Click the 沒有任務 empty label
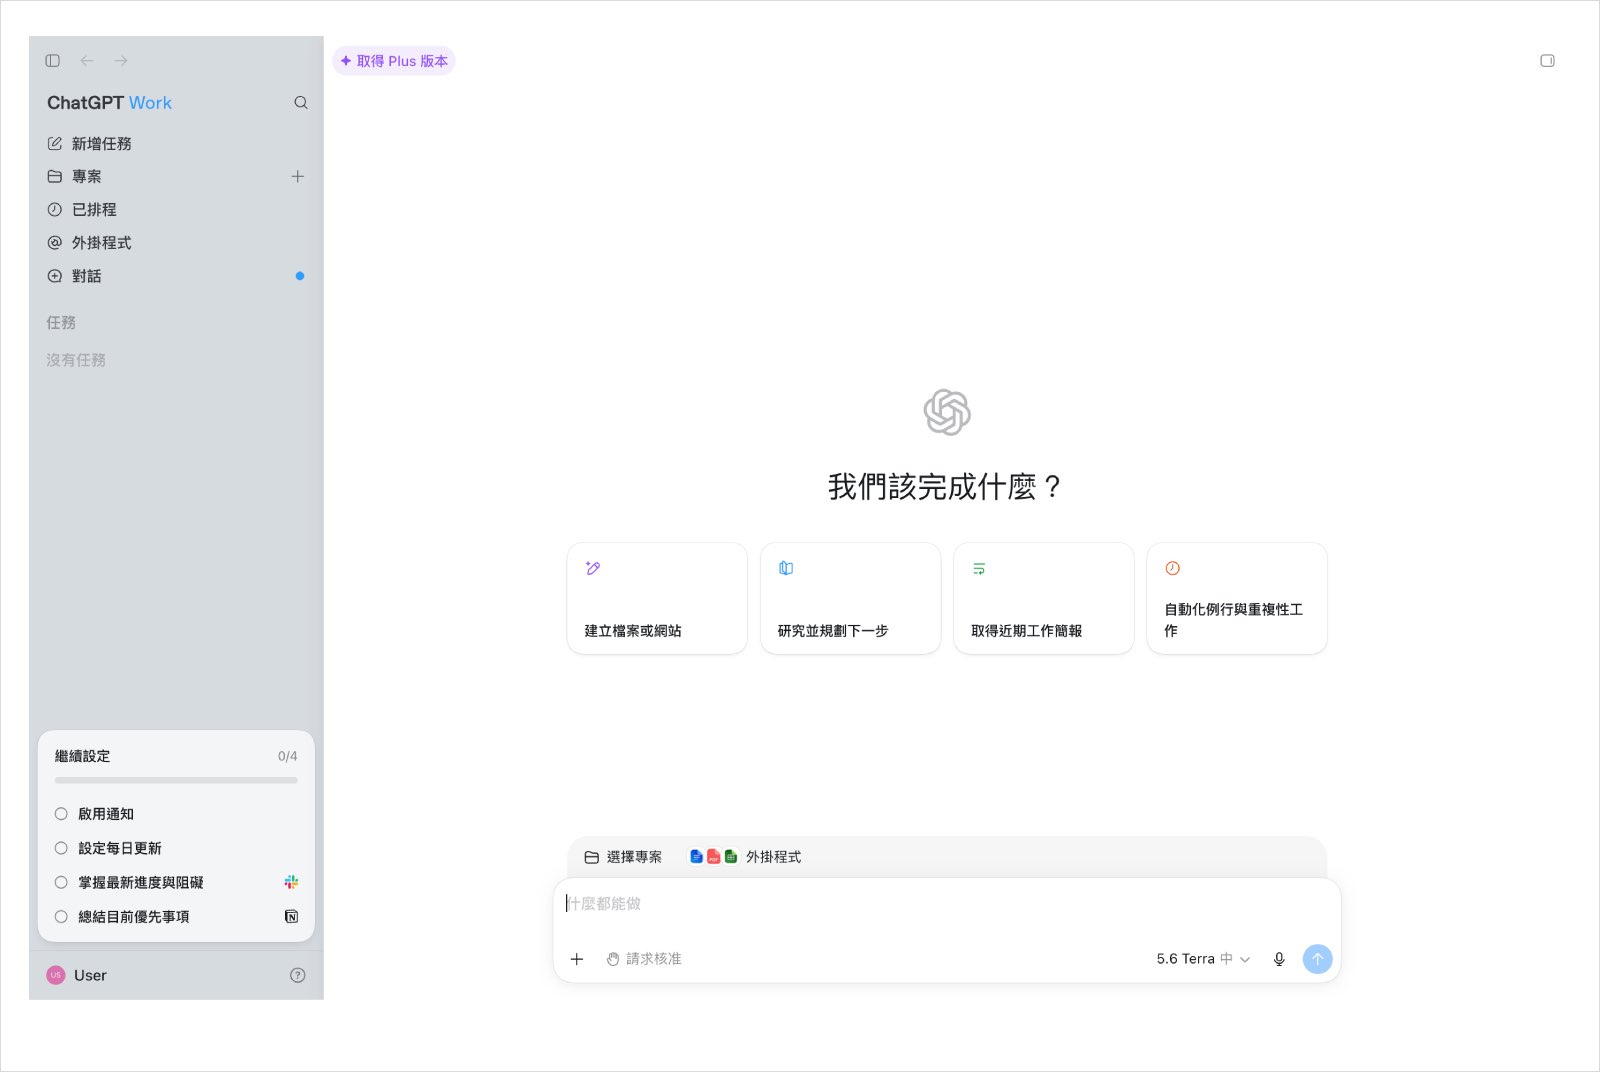 [x=76, y=360]
